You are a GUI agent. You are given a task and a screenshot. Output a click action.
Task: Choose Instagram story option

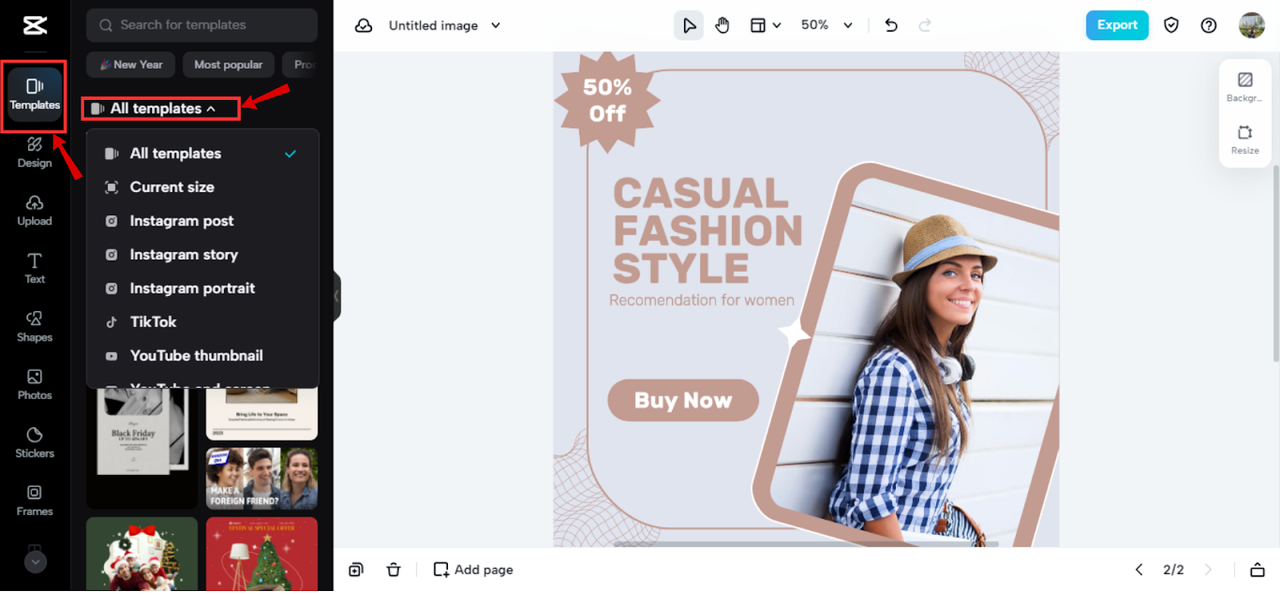pyautogui.click(x=202, y=254)
